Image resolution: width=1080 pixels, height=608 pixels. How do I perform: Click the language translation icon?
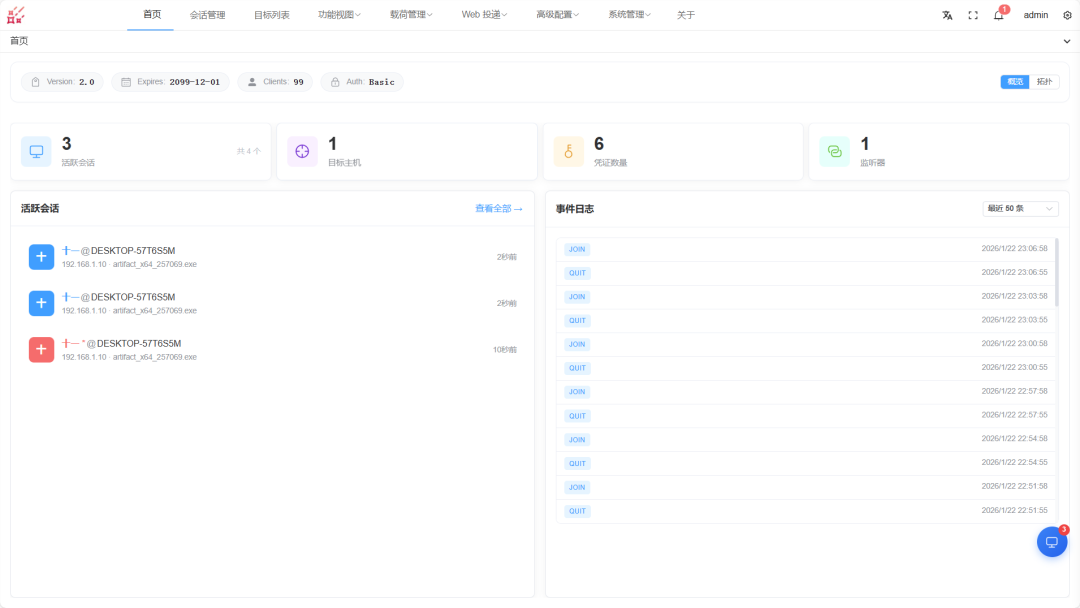point(947,15)
